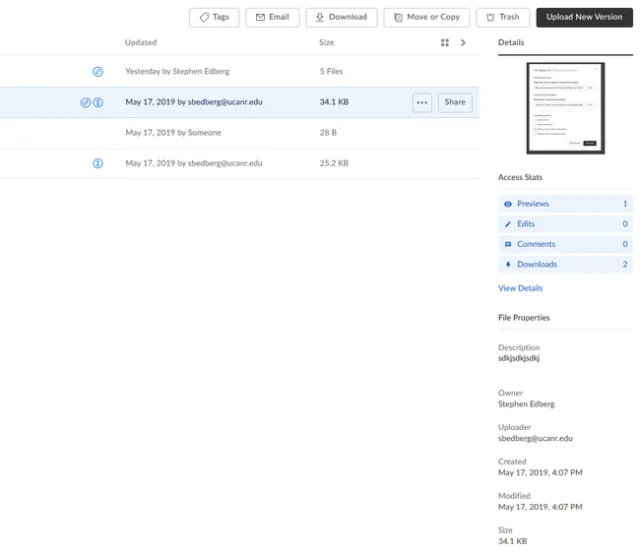Sort the list by the Updated column
The image size is (640, 559).
[140, 43]
